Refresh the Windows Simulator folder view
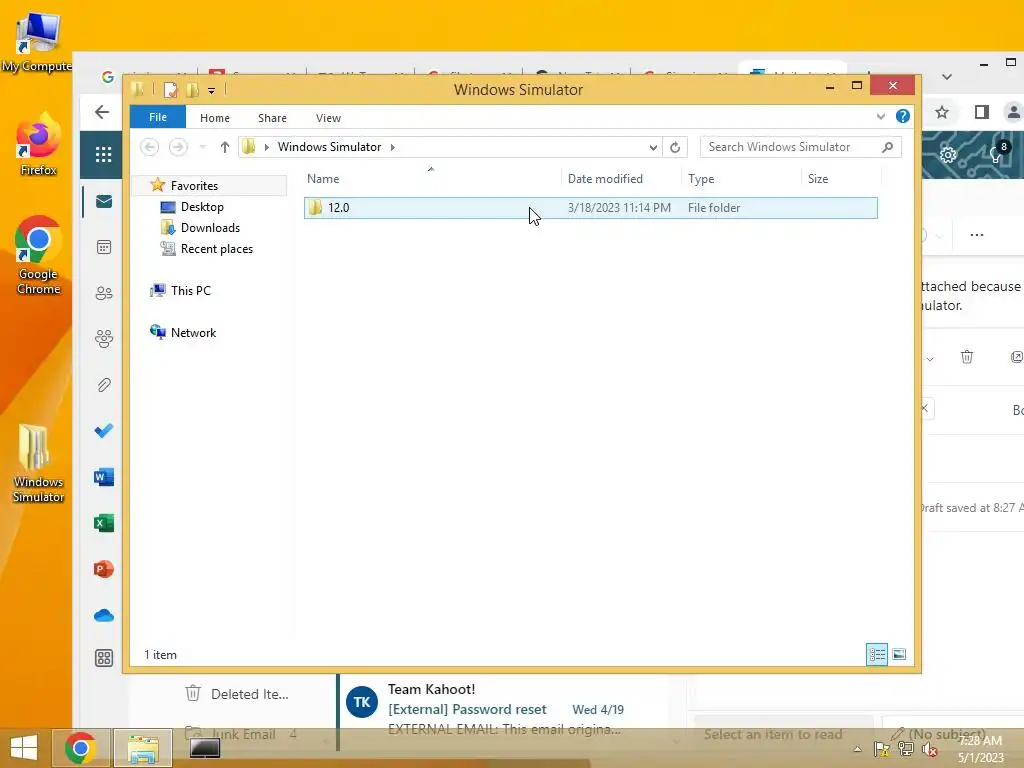 [x=675, y=147]
